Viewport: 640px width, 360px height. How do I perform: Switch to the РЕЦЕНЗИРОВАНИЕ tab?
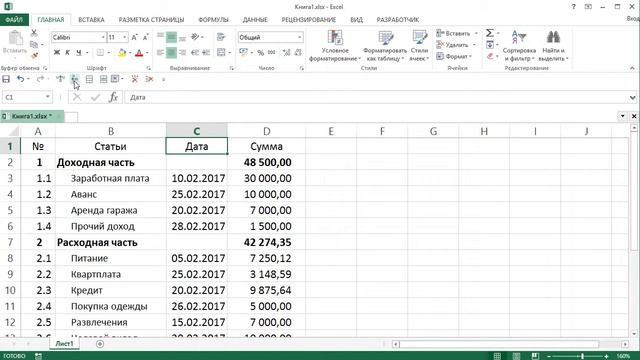(x=309, y=20)
